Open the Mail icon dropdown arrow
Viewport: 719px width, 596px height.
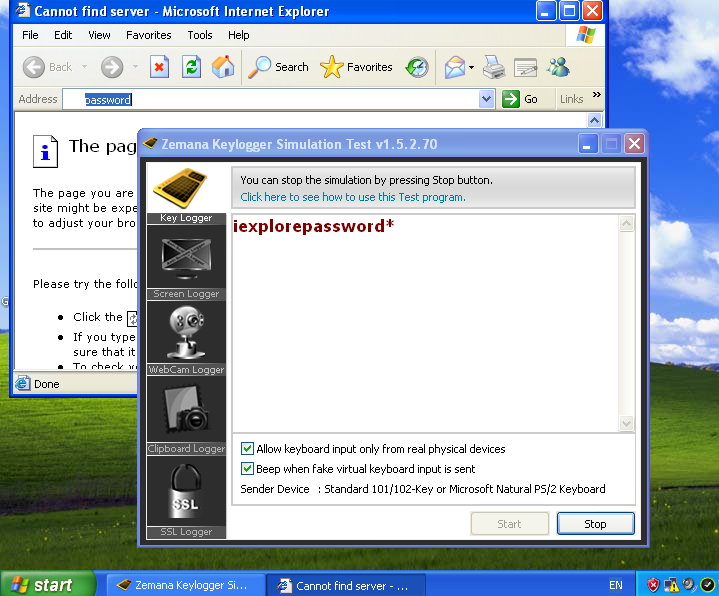[471, 68]
